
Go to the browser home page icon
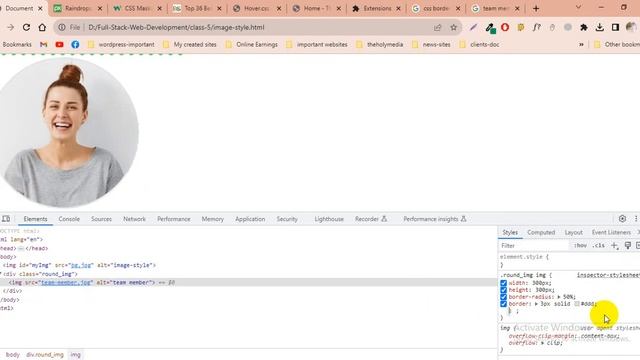(42, 27)
